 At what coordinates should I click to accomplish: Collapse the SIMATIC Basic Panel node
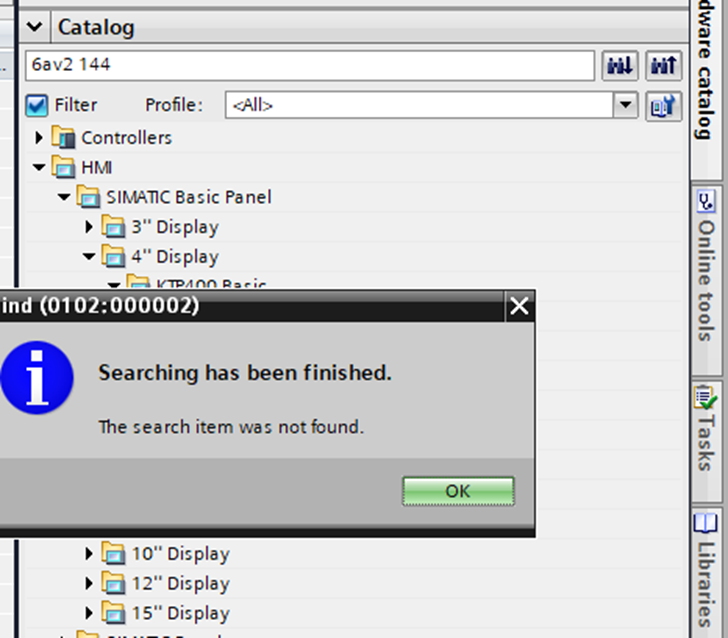pyautogui.click(x=64, y=197)
